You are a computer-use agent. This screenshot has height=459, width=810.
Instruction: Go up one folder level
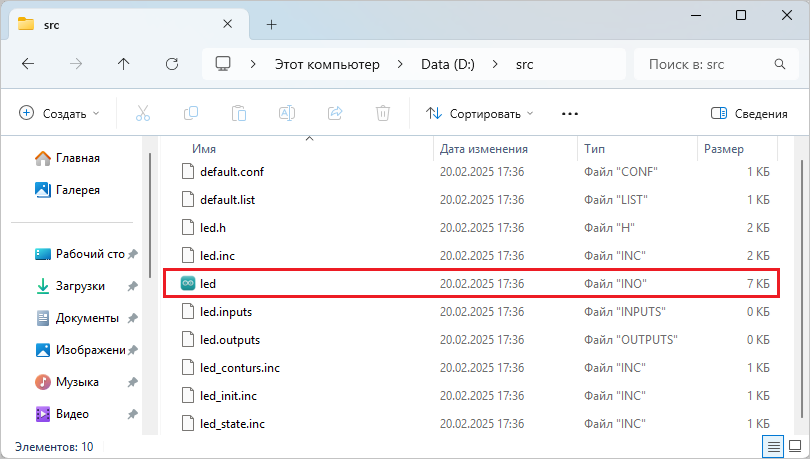coord(123,64)
